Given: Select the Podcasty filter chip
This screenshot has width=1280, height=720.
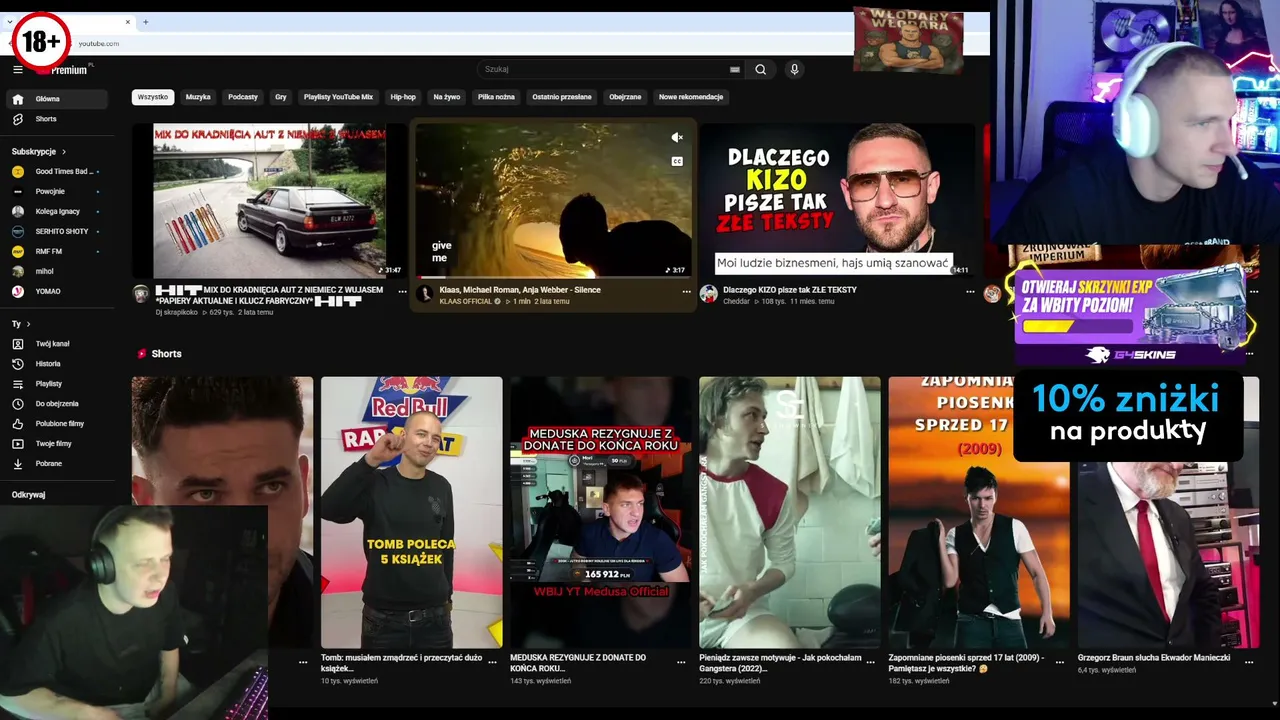Looking at the screenshot, I should pos(243,97).
